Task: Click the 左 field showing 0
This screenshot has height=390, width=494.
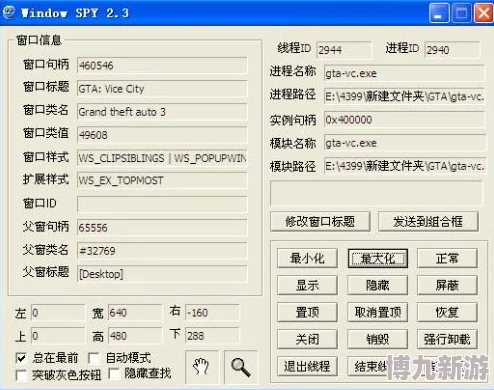Action: coord(58,313)
